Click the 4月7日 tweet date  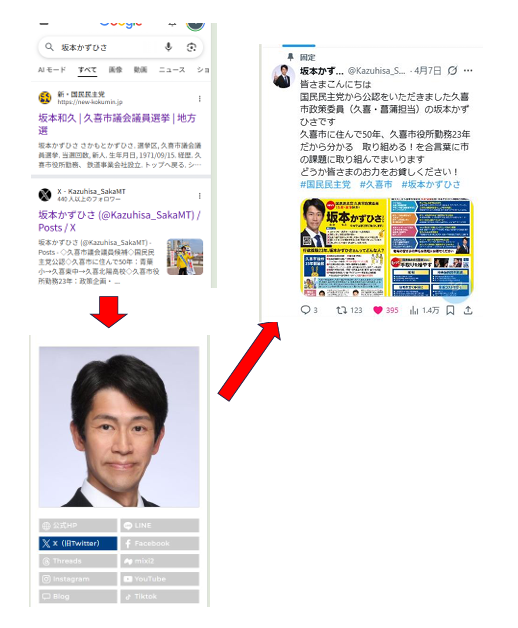428,71
